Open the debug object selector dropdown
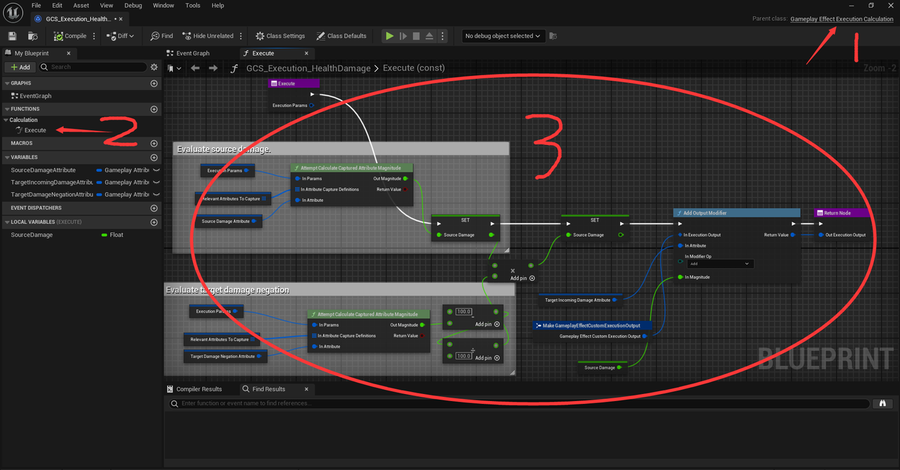The image size is (900, 470). point(502,36)
